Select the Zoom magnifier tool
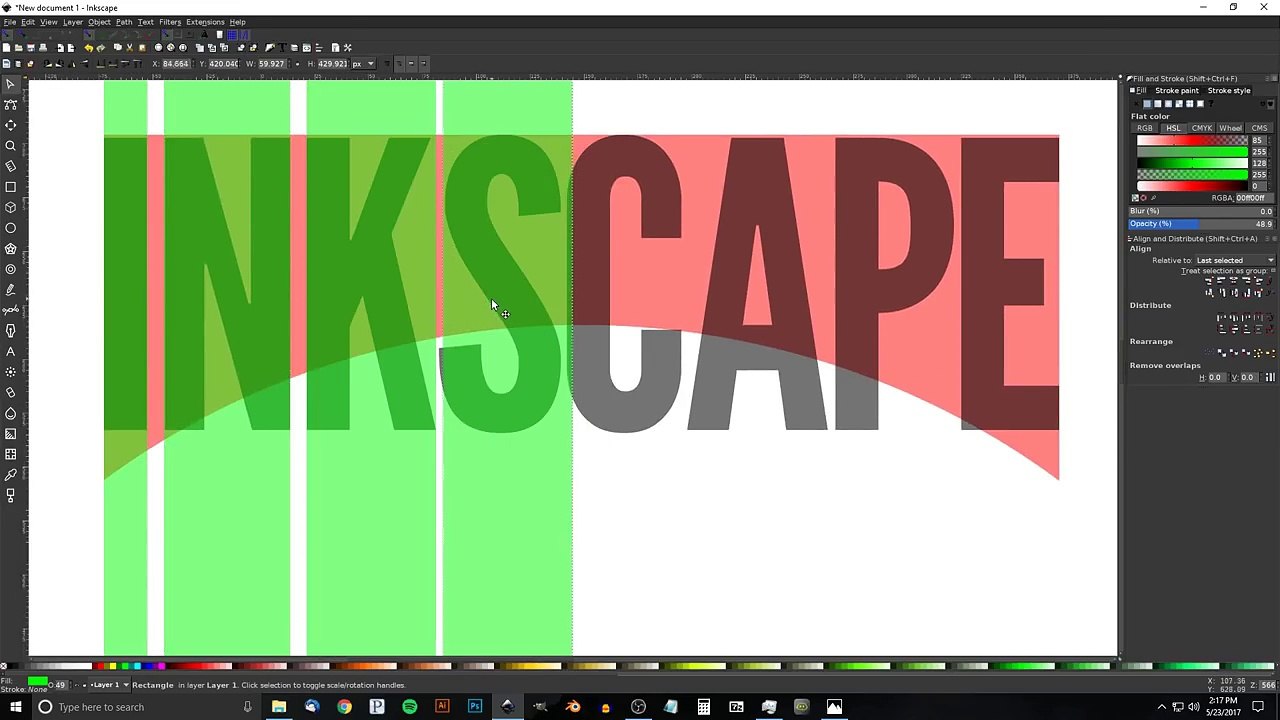The width and height of the screenshot is (1280, 720). (11, 146)
